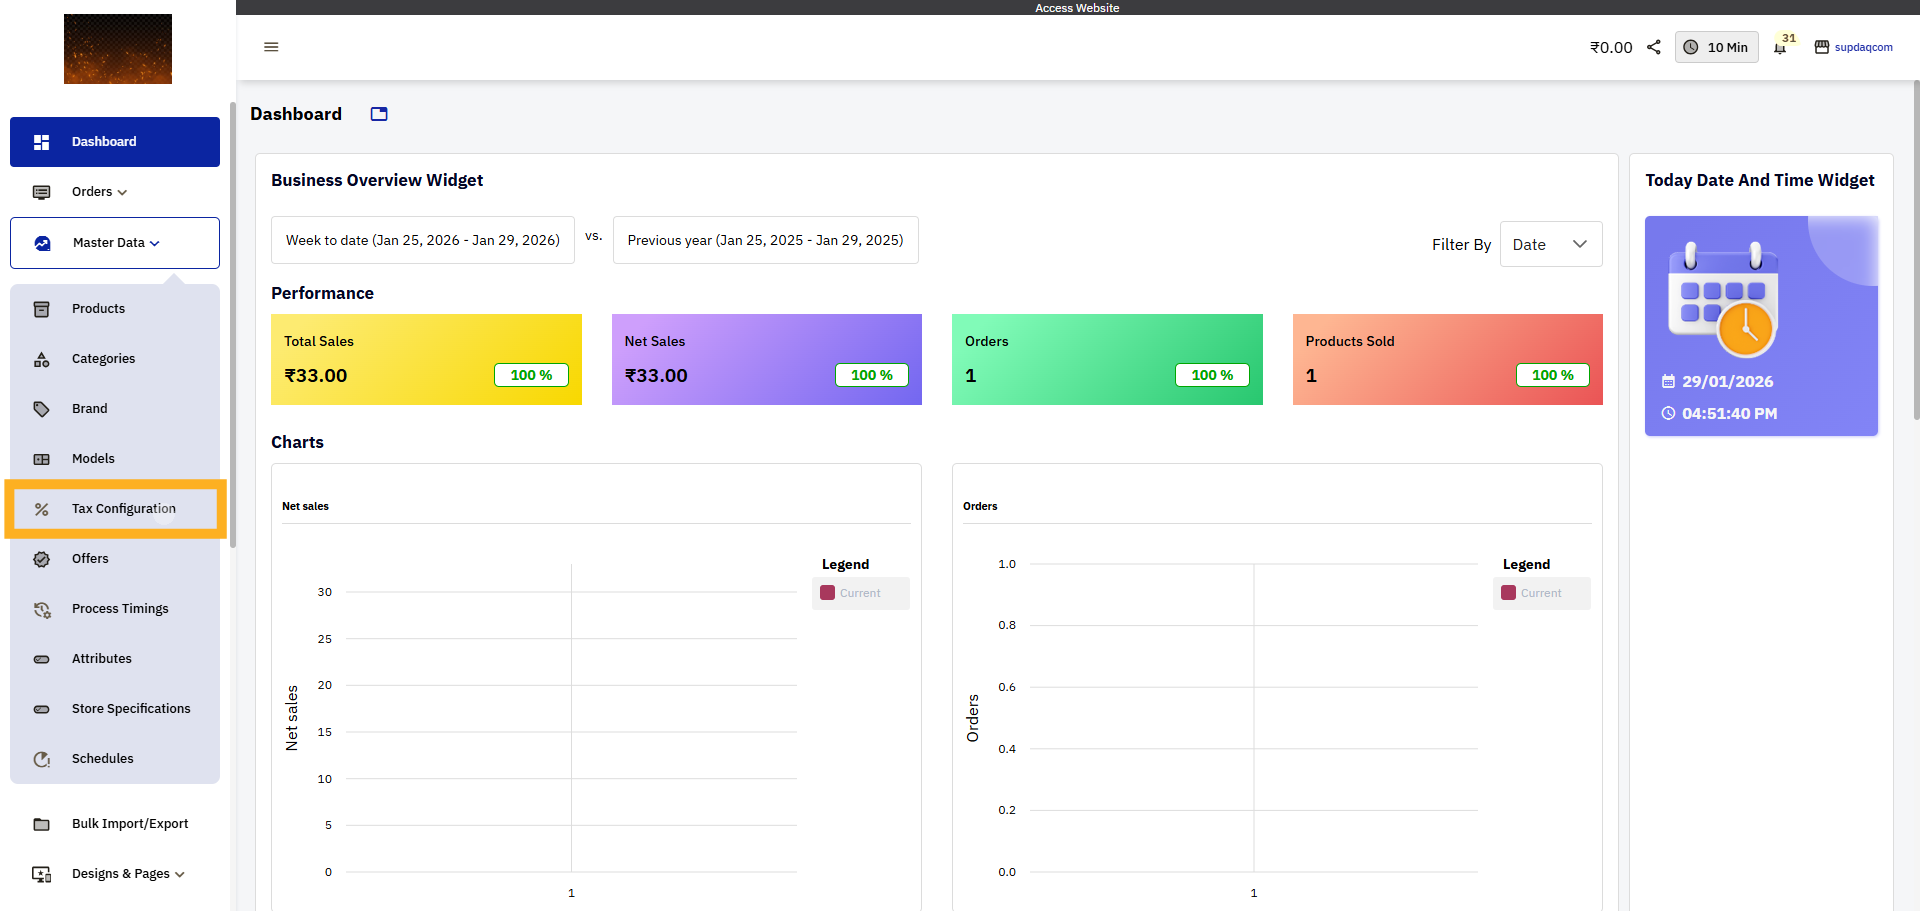Image resolution: width=1920 pixels, height=911 pixels.
Task: Open Schedules in the sidebar
Action: click(x=115, y=759)
